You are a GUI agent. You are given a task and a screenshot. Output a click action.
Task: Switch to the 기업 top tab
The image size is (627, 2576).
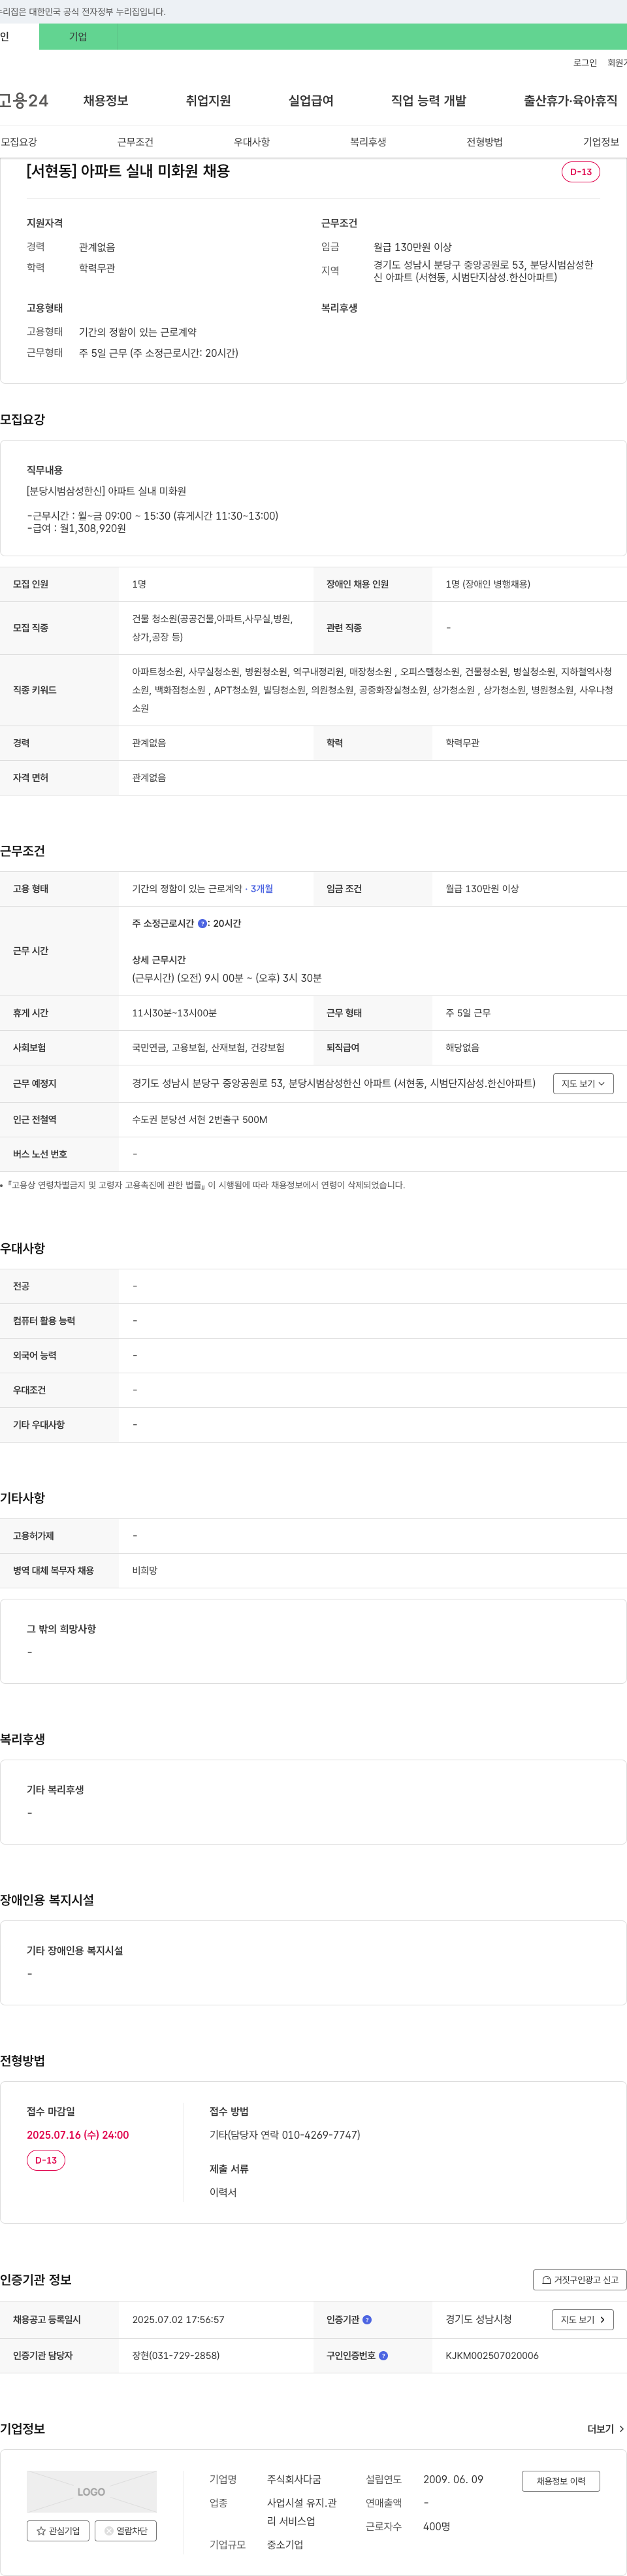(x=78, y=37)
